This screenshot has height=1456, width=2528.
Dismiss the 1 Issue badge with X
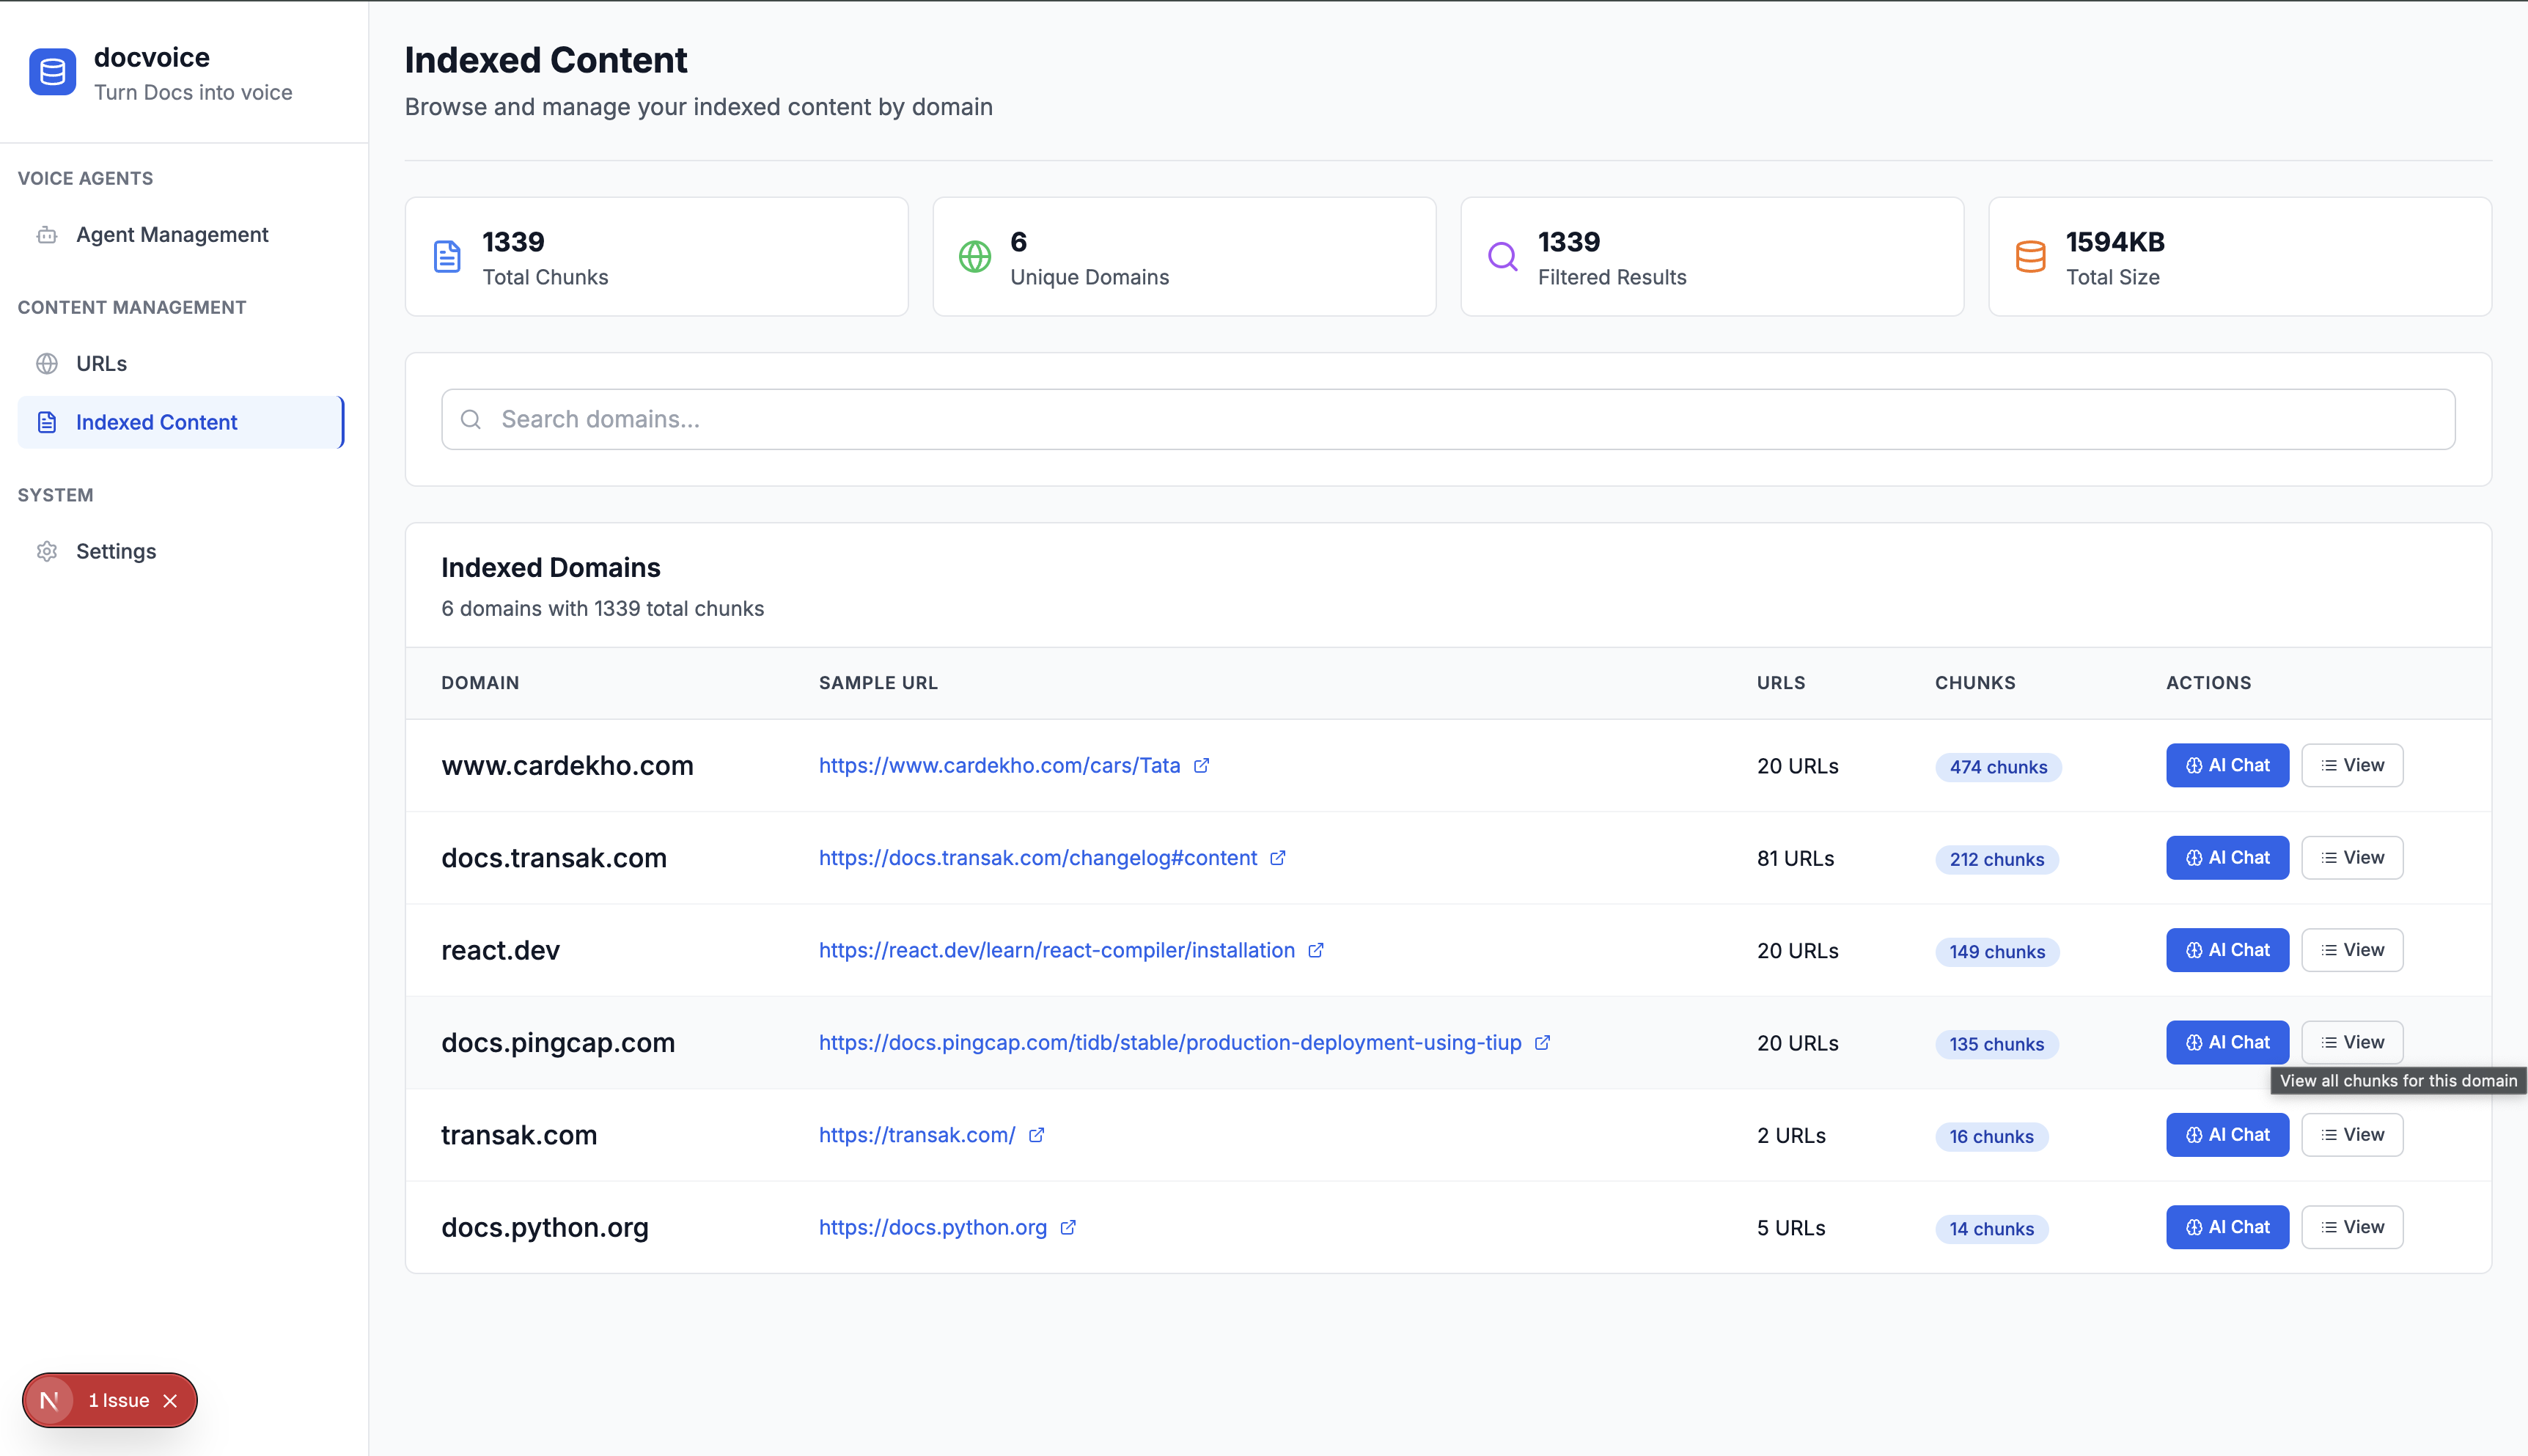coord(171,1400)
